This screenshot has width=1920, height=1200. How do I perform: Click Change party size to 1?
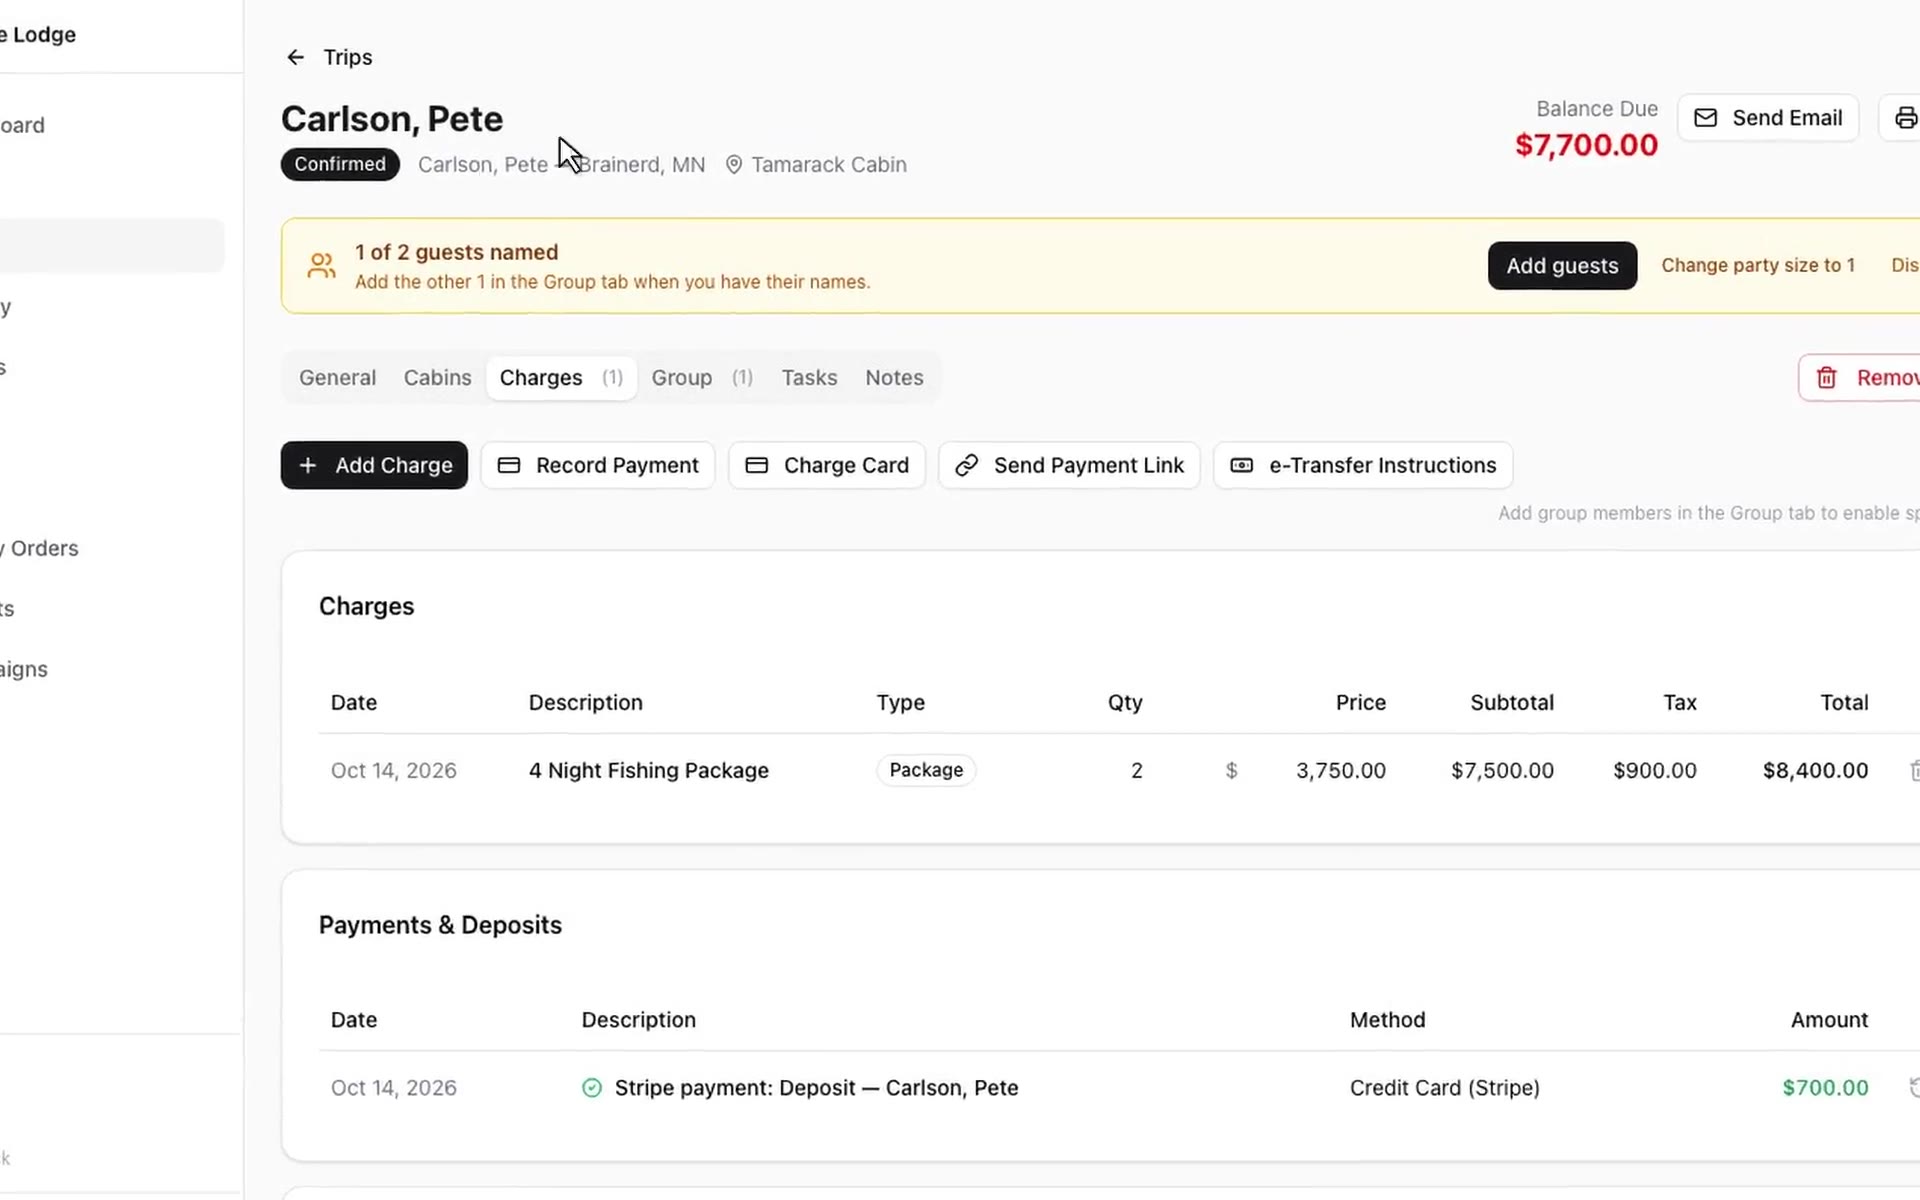(1758, 266)
